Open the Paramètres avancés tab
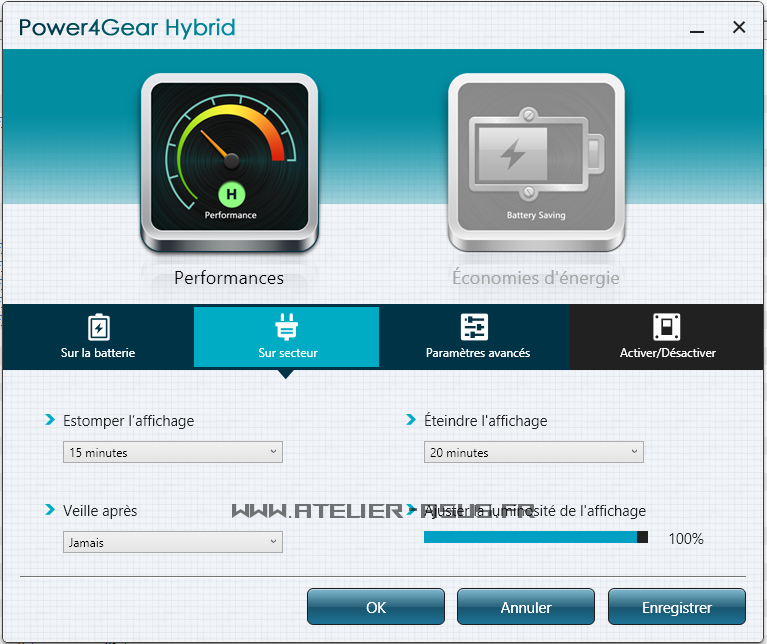This screenshot has height=644, width=767. 477,338
